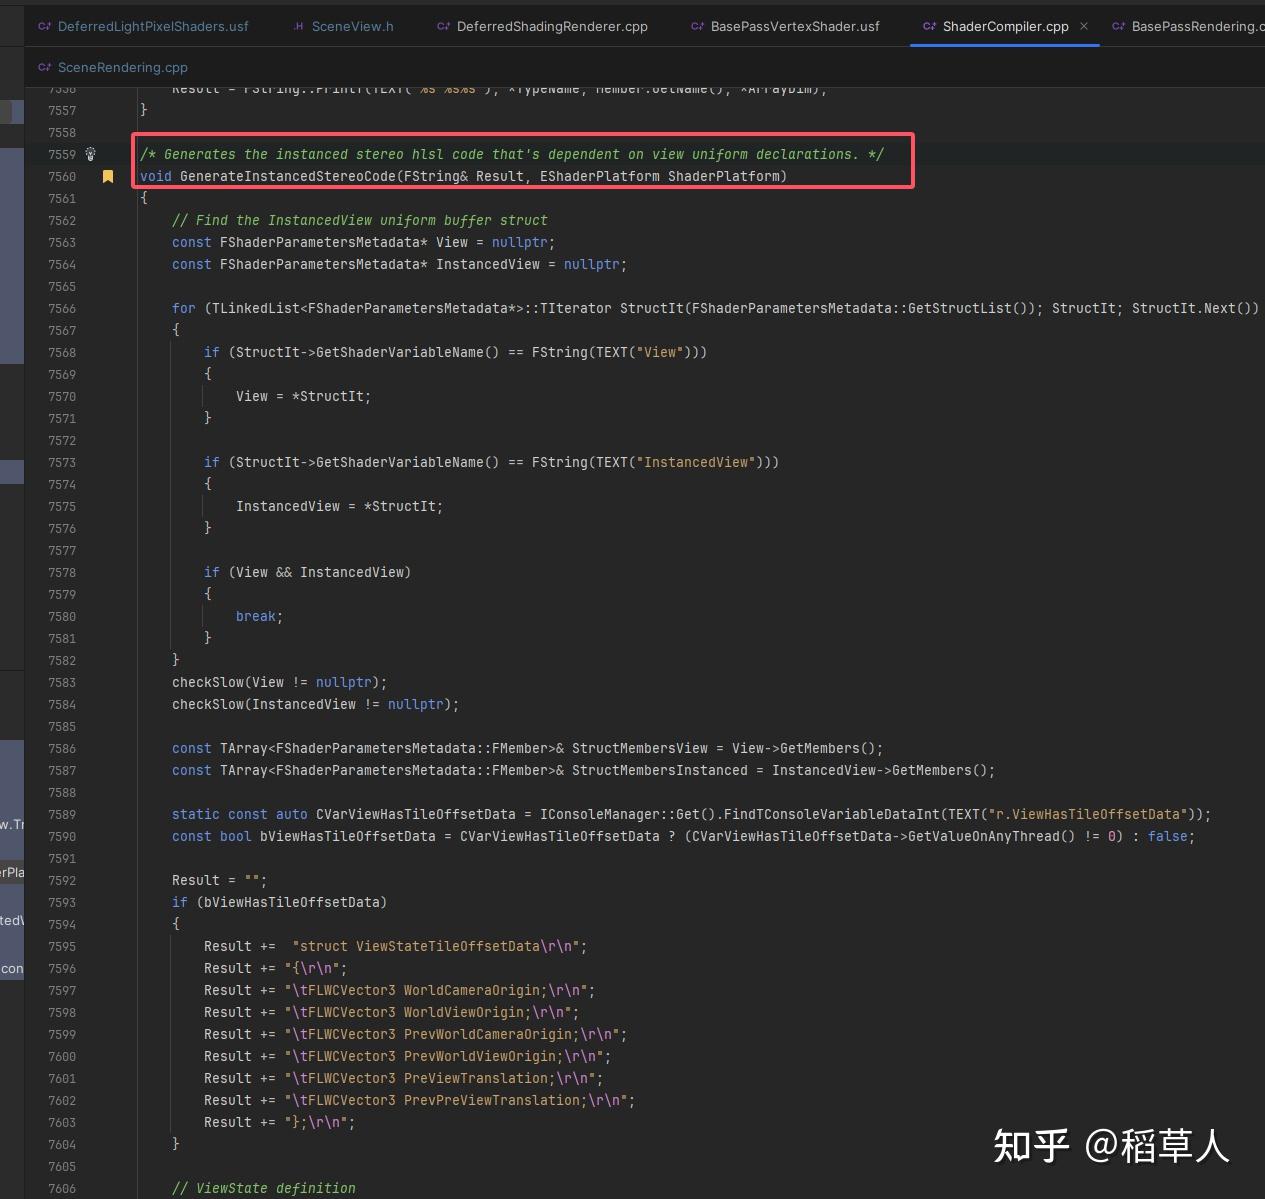Click the file icon on DeferredLightPixelShaders.usf tab
The height and width of the screenshot is (1199, 1265).
(44, 26)
